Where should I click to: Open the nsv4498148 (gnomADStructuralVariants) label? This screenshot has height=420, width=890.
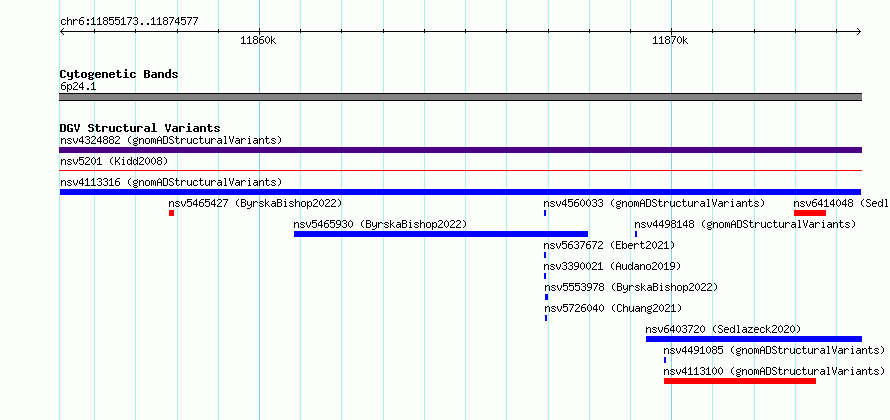pyautogui.click(x=745, y=224)
